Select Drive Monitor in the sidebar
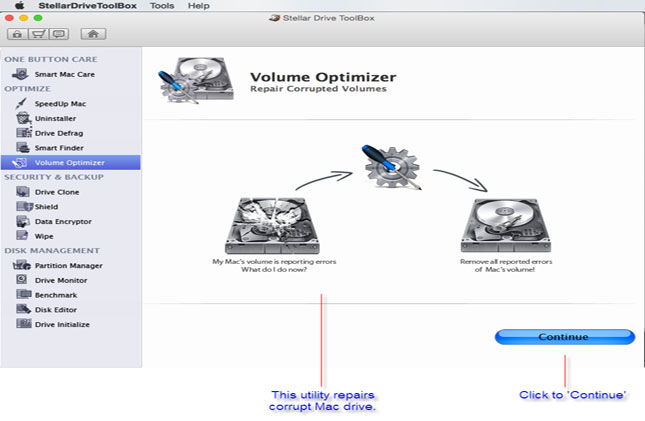The height and width of the screenshot is (421, 645). 61,280
